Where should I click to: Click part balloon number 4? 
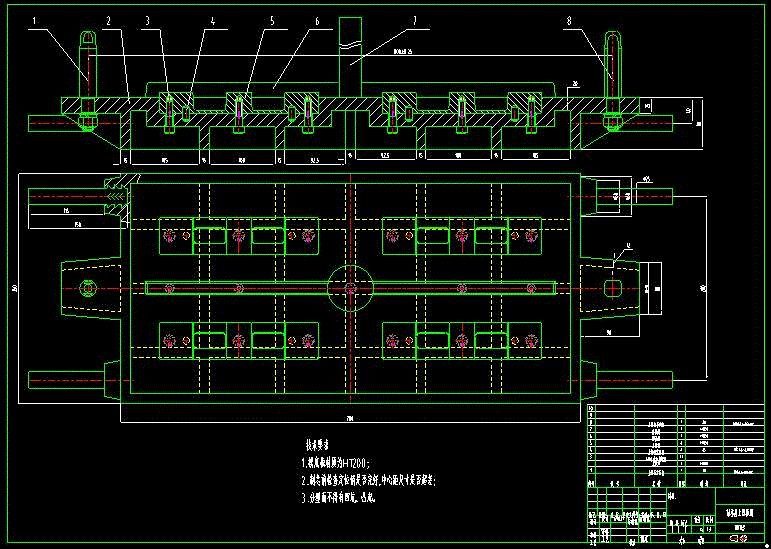(x=212, y=21)
